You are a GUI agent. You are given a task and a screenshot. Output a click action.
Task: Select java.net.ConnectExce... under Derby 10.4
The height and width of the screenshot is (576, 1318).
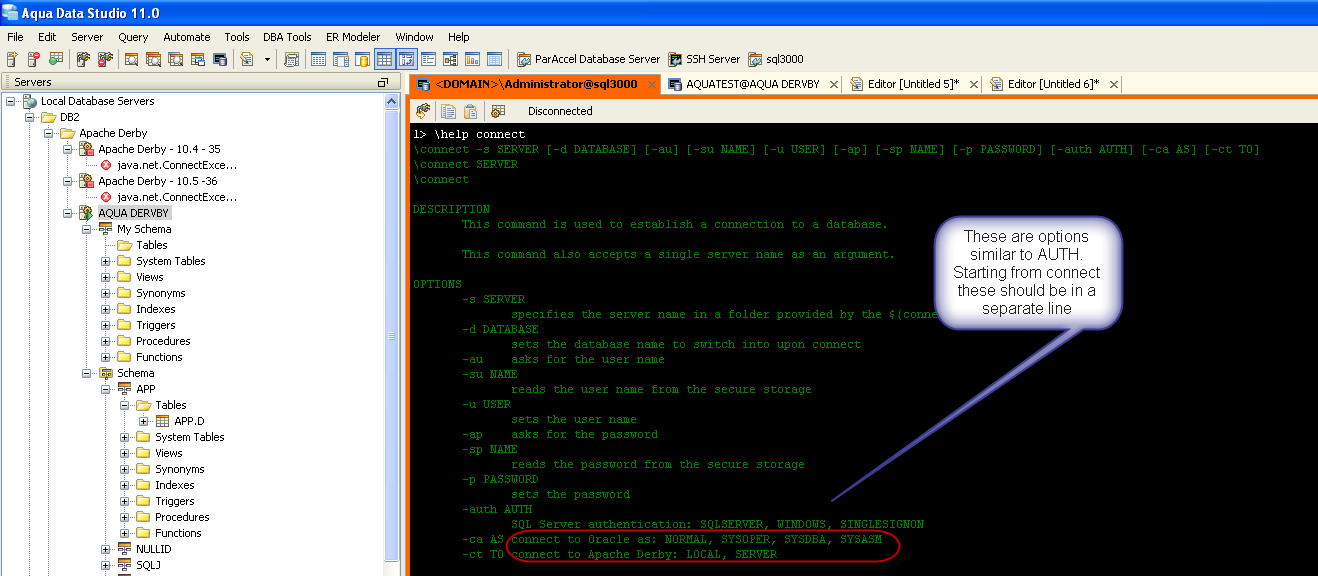tap(177, 165)
